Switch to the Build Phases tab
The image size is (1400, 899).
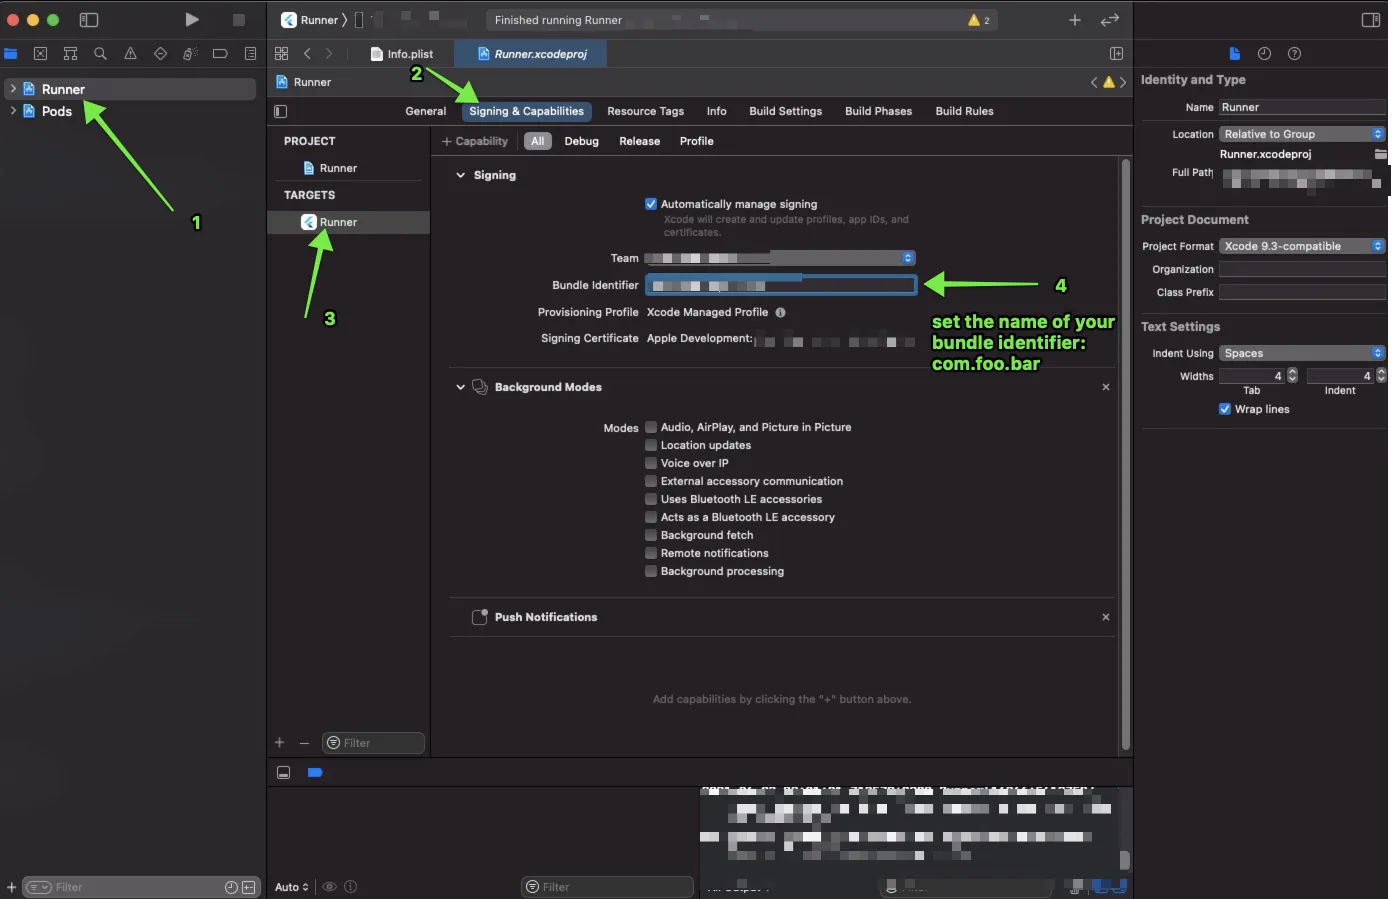879,111
